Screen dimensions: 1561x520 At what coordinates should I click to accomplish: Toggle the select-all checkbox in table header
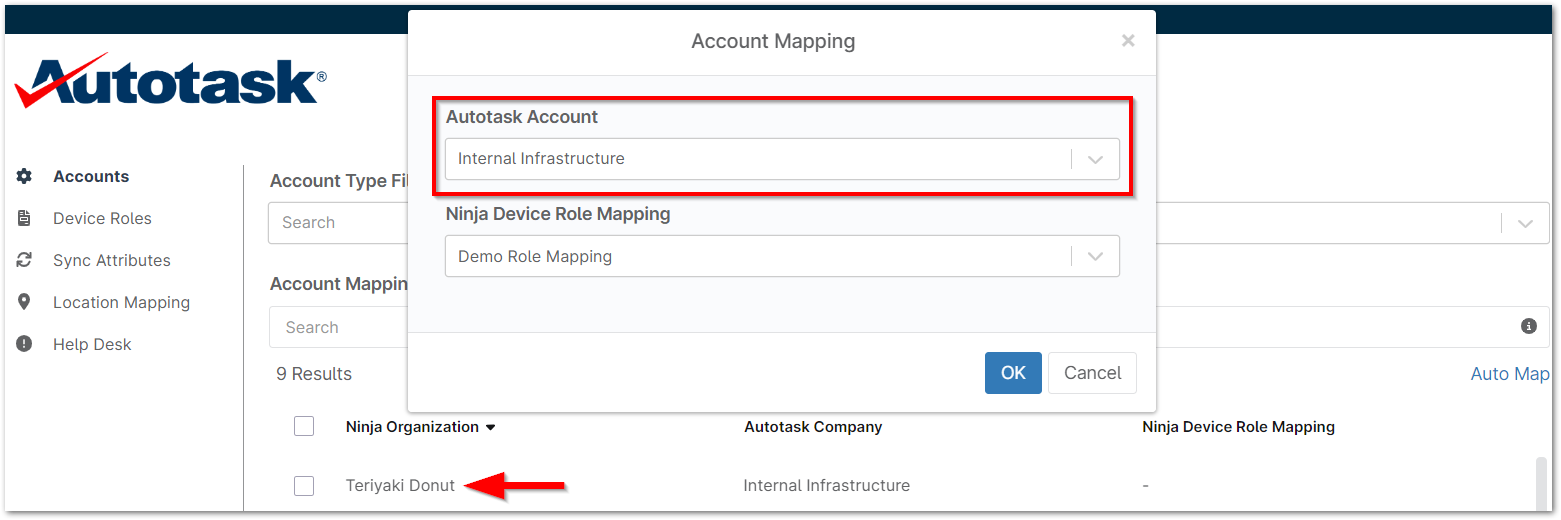[x=304, y=426]
